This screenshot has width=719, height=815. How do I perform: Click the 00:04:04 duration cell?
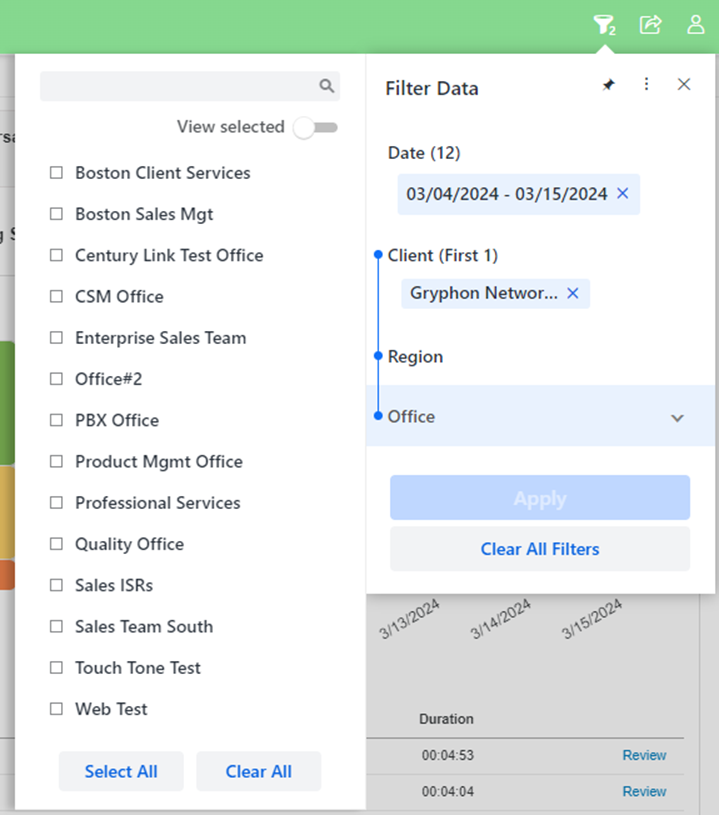coord(448,792)
